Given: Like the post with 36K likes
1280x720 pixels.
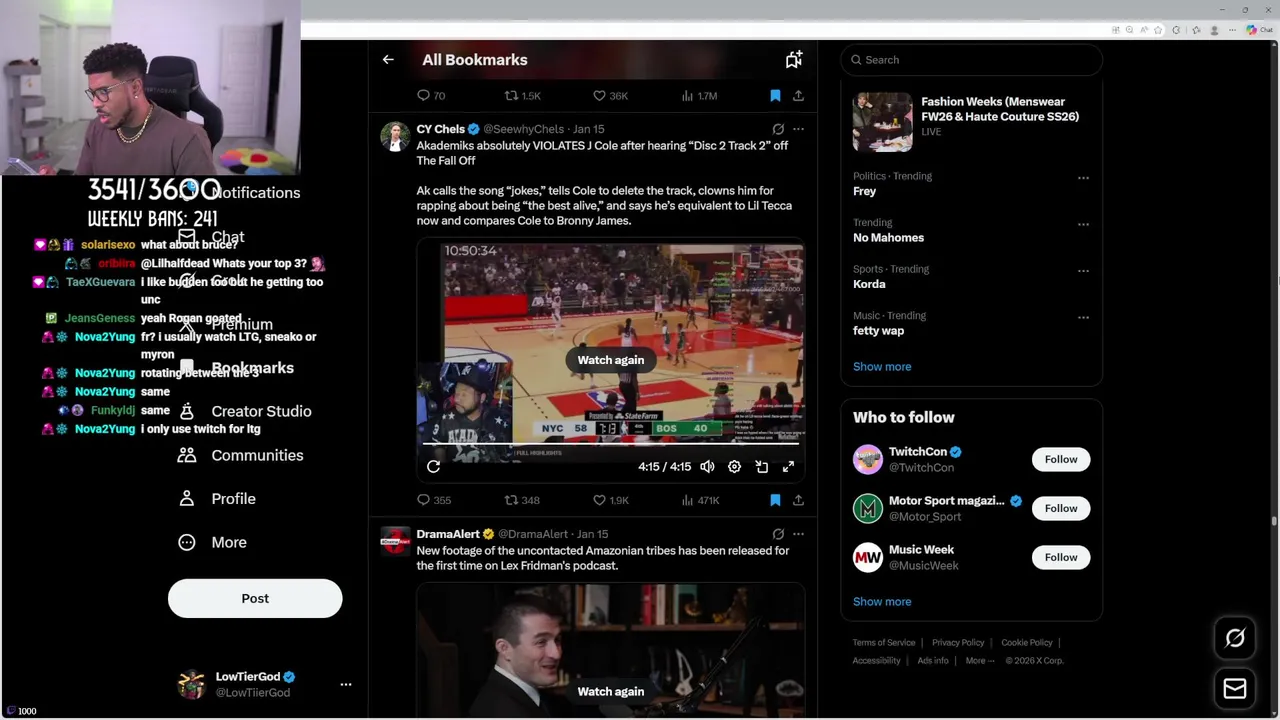Looking at the screenshot, I should [x=610, y=96].
